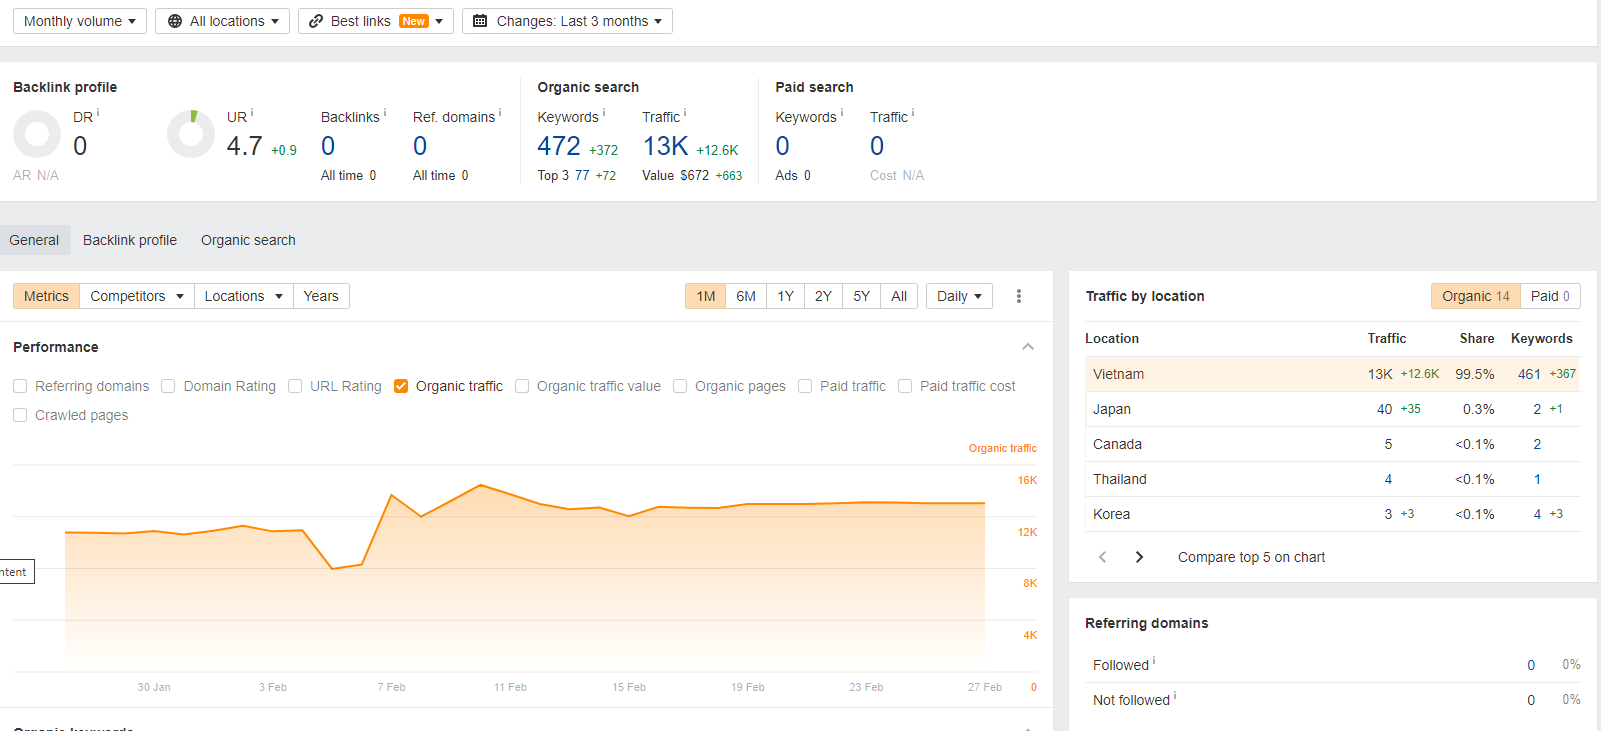Go to previous page of traffic locations
This screenshot has width=1601, height=731.
(x=1103, y=557)
